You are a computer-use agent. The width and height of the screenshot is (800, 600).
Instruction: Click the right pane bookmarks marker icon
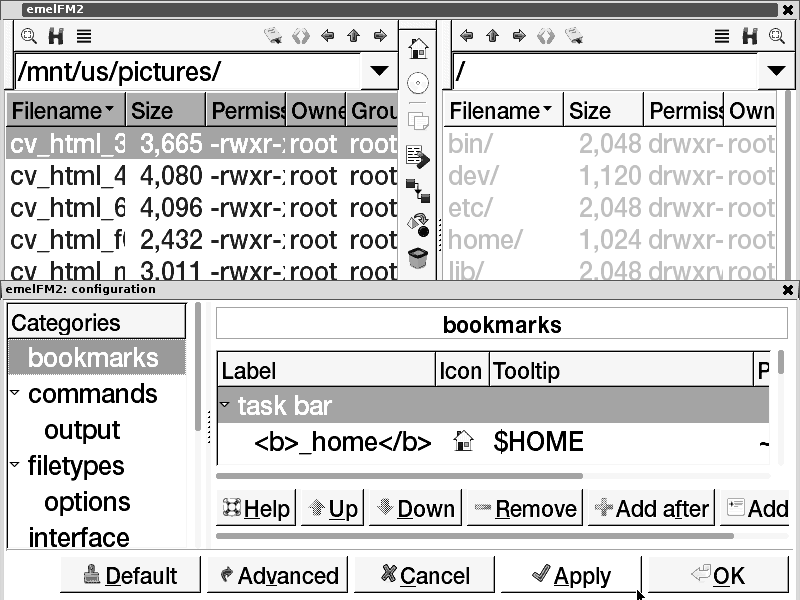coord(574,36)
